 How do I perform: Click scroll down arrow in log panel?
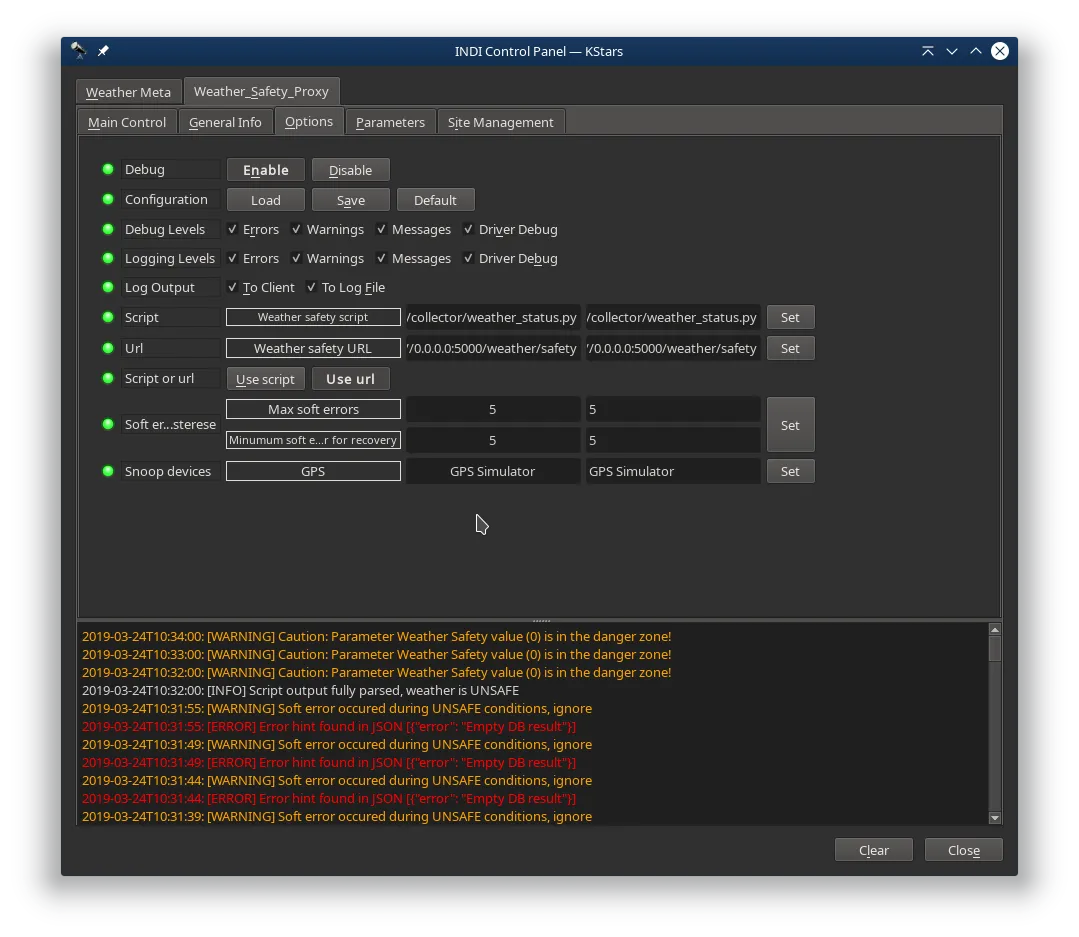(994, 818)
